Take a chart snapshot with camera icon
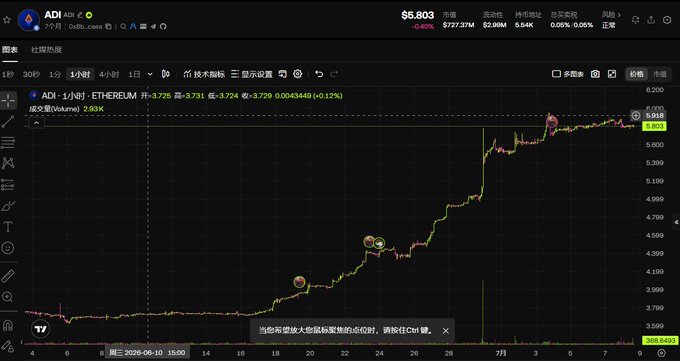The width and height of the screenshot is (680, 361). (x=595, y=74)
